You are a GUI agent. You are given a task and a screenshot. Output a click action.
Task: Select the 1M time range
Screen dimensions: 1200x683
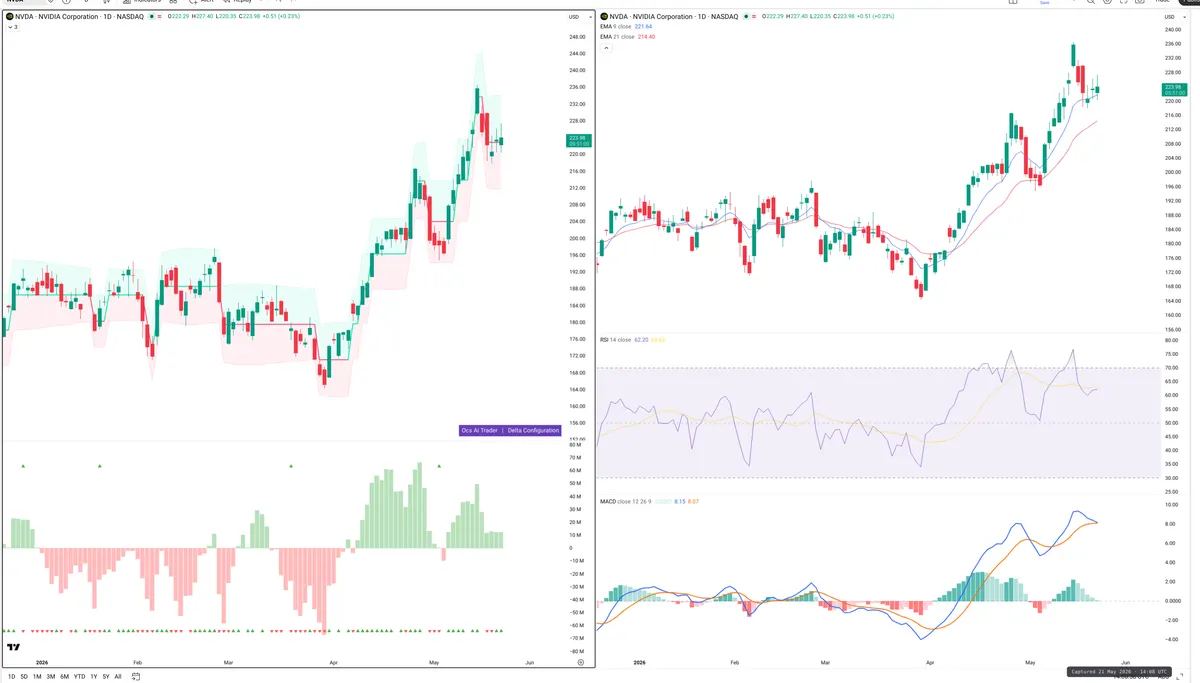coord(37,677)
